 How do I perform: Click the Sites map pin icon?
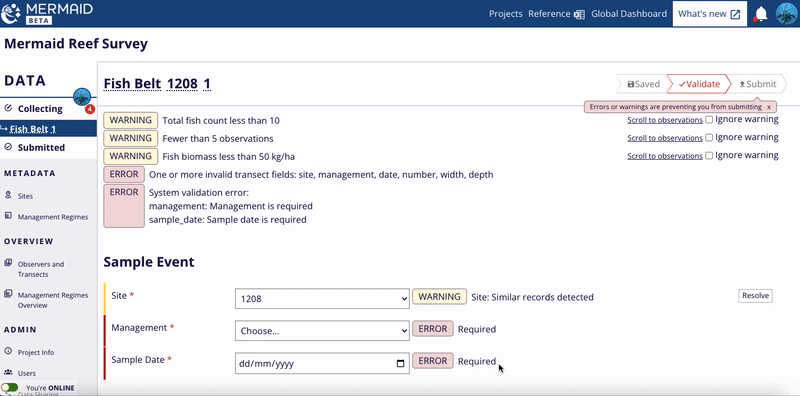(x=8, y=195)
